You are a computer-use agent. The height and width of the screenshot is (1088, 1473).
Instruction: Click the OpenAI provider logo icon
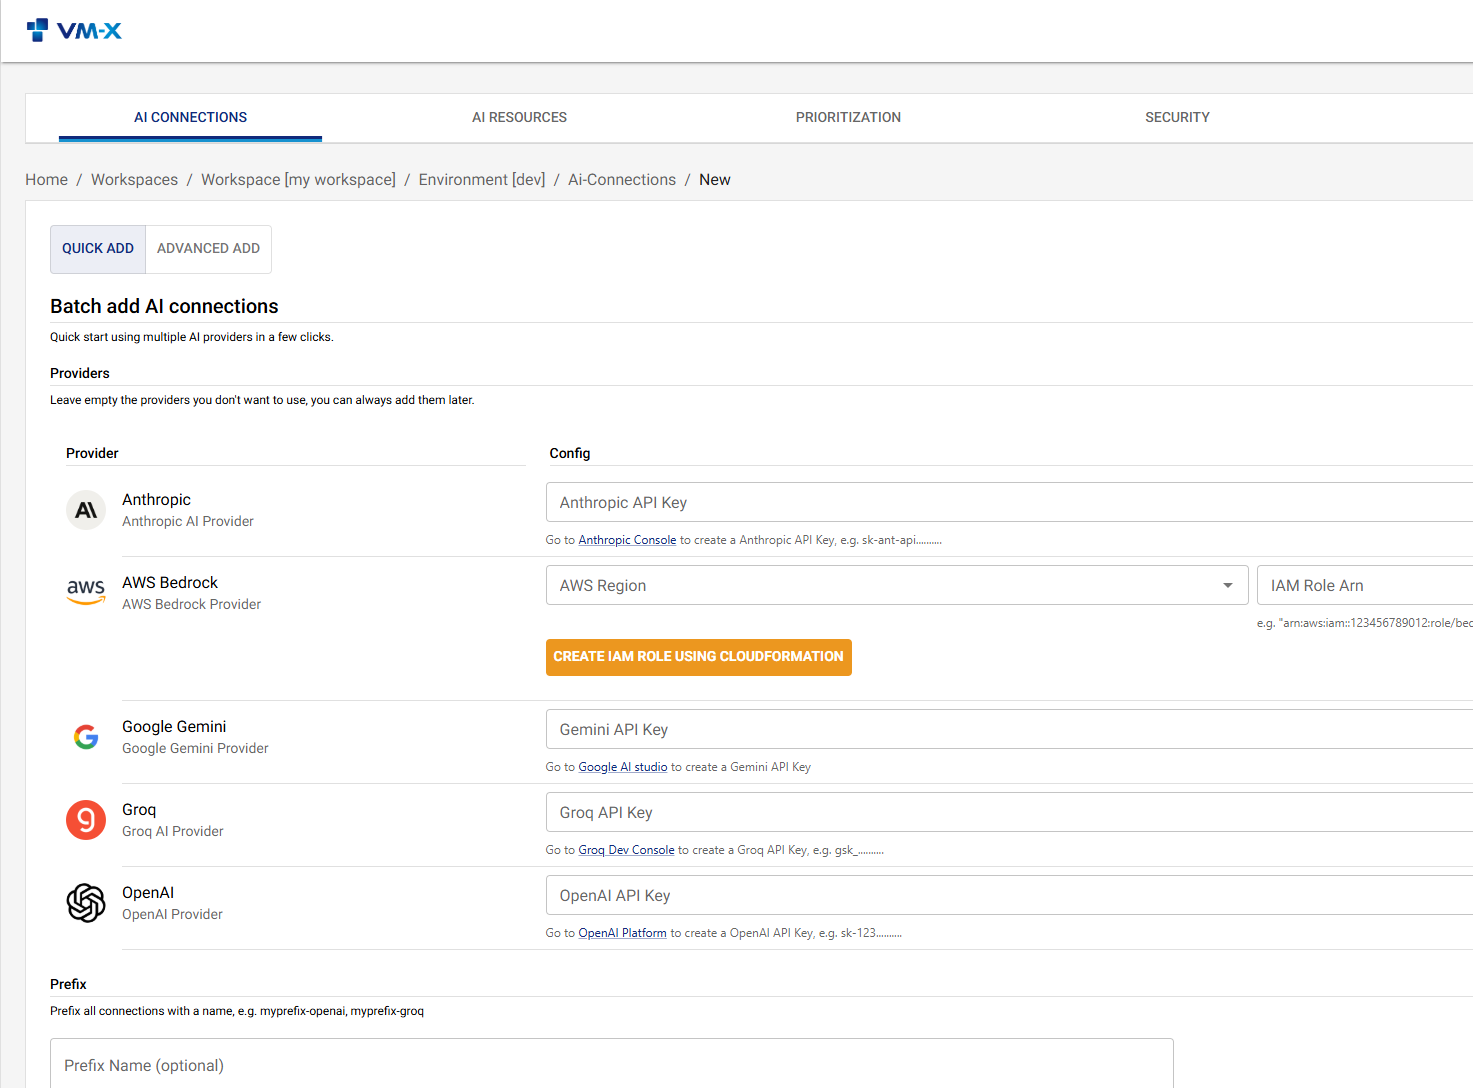click(x=86, y=903)
